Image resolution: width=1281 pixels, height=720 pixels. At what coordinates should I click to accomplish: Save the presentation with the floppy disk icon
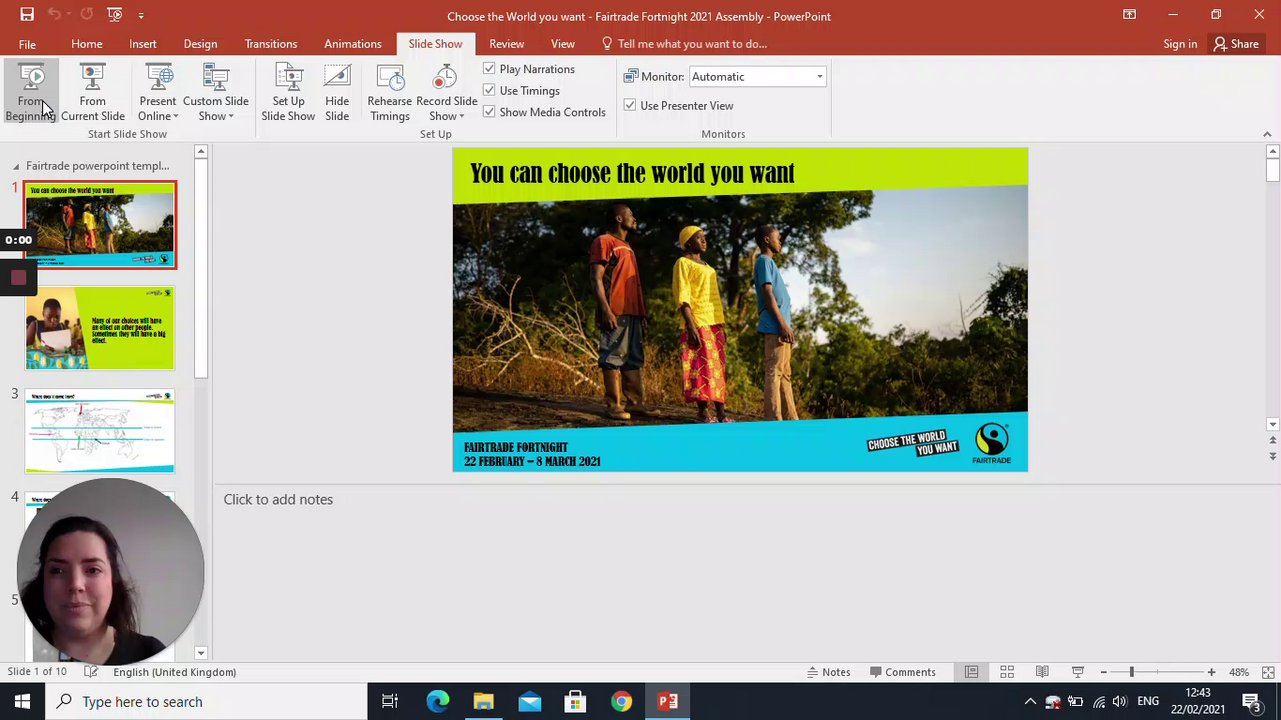coord(27,15)
